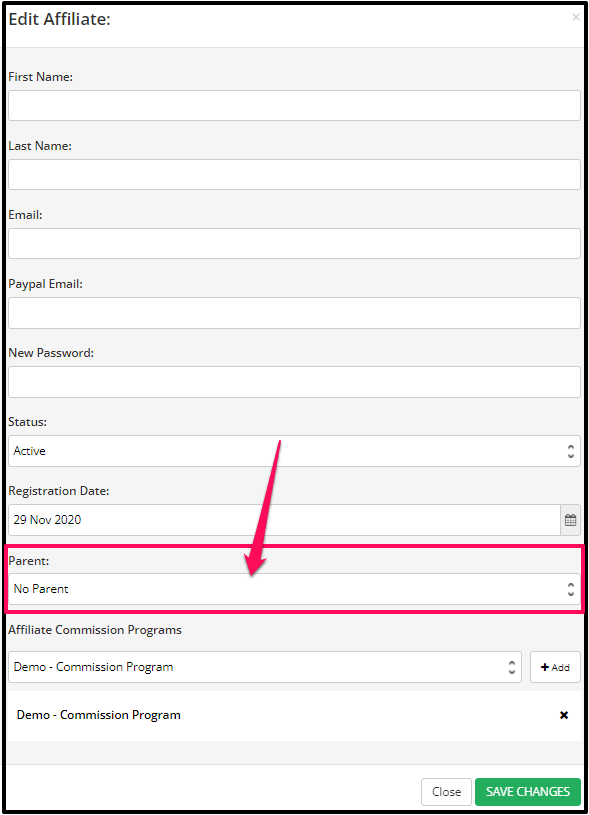Select the Email text field
Image resolution: width=589 pixels, height=815 pixels.
tap(294, 244)
